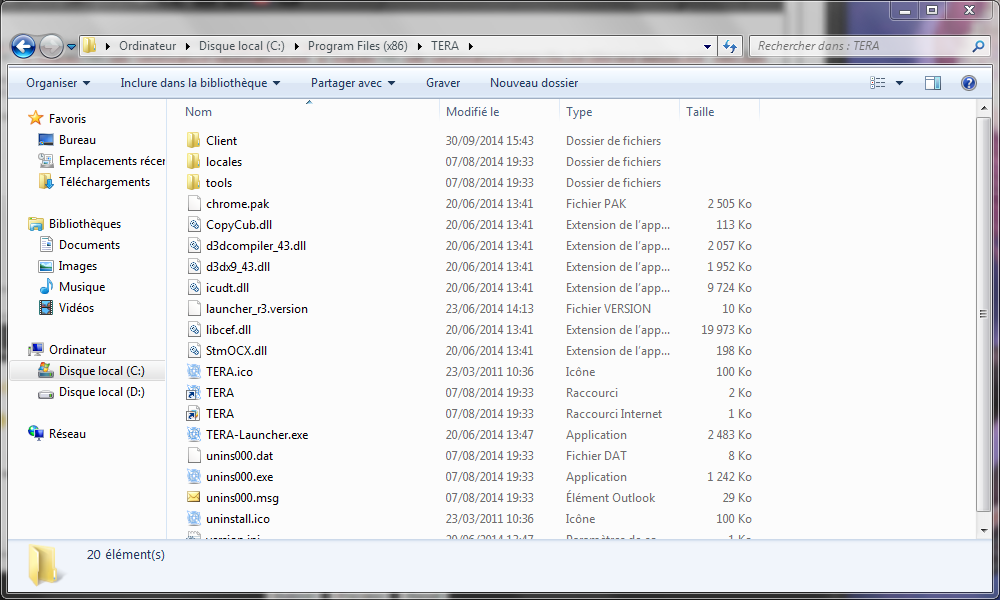This screenshot has width=1000, height=600.
Task: Click the refresh button beside address bar
Action: 730,46
